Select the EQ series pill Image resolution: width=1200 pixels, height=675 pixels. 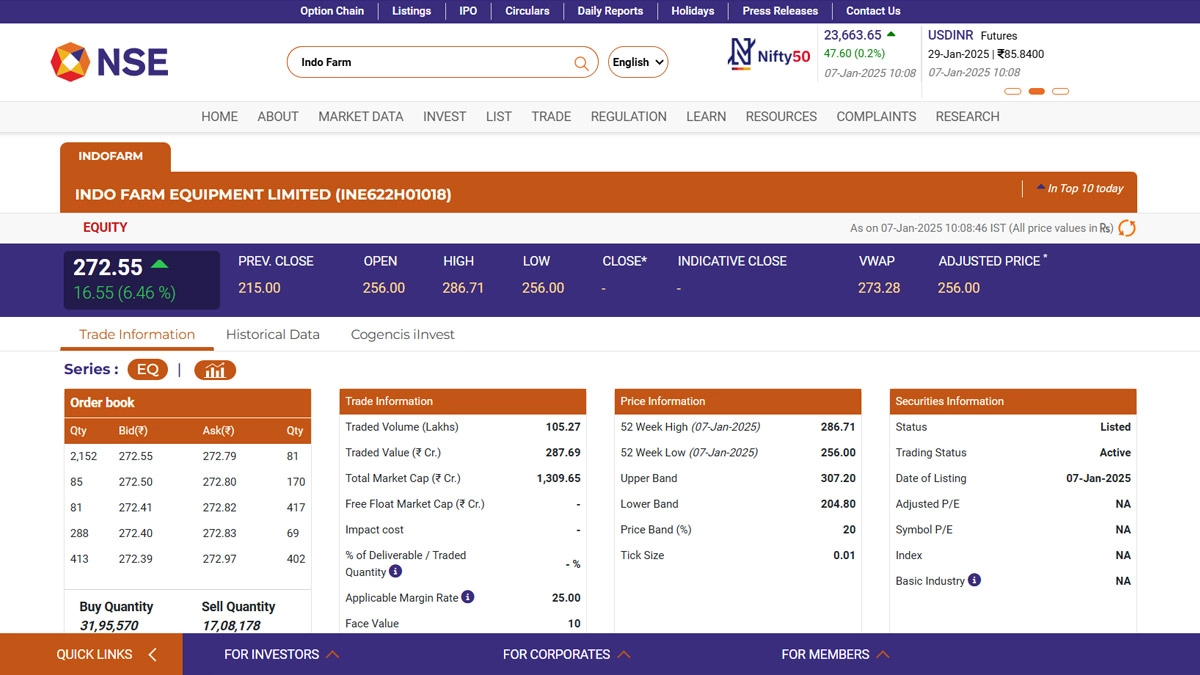[147, 370]
